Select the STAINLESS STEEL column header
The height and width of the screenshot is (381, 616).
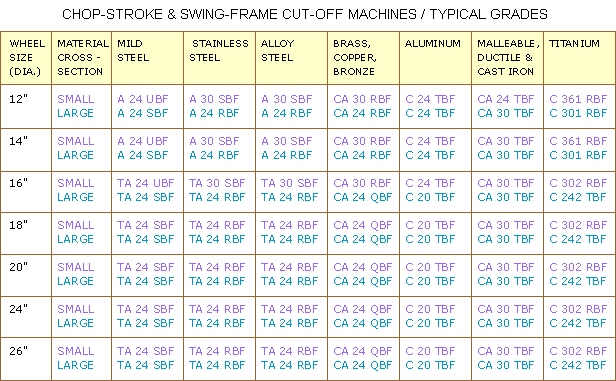click(220, 58)
